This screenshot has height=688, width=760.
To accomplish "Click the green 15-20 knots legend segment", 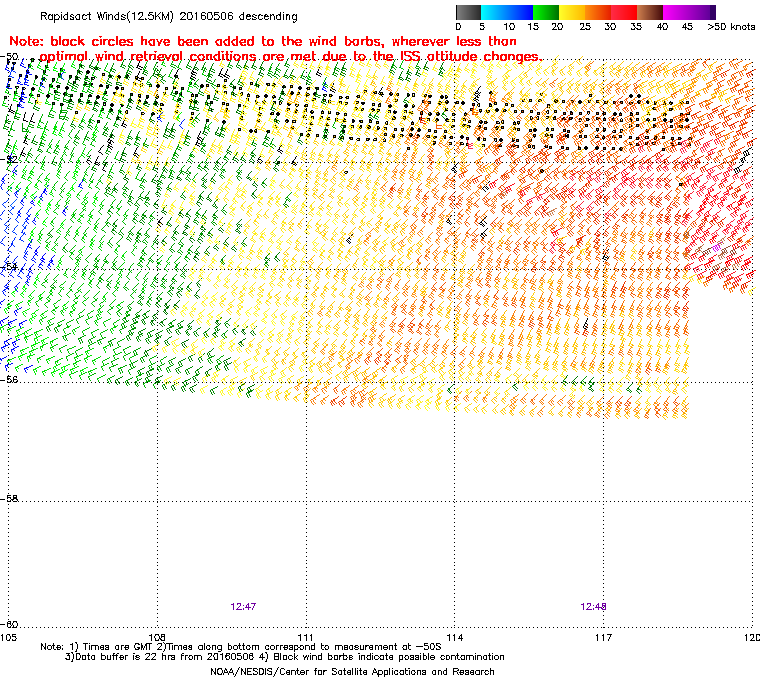I will pos(546,12).
